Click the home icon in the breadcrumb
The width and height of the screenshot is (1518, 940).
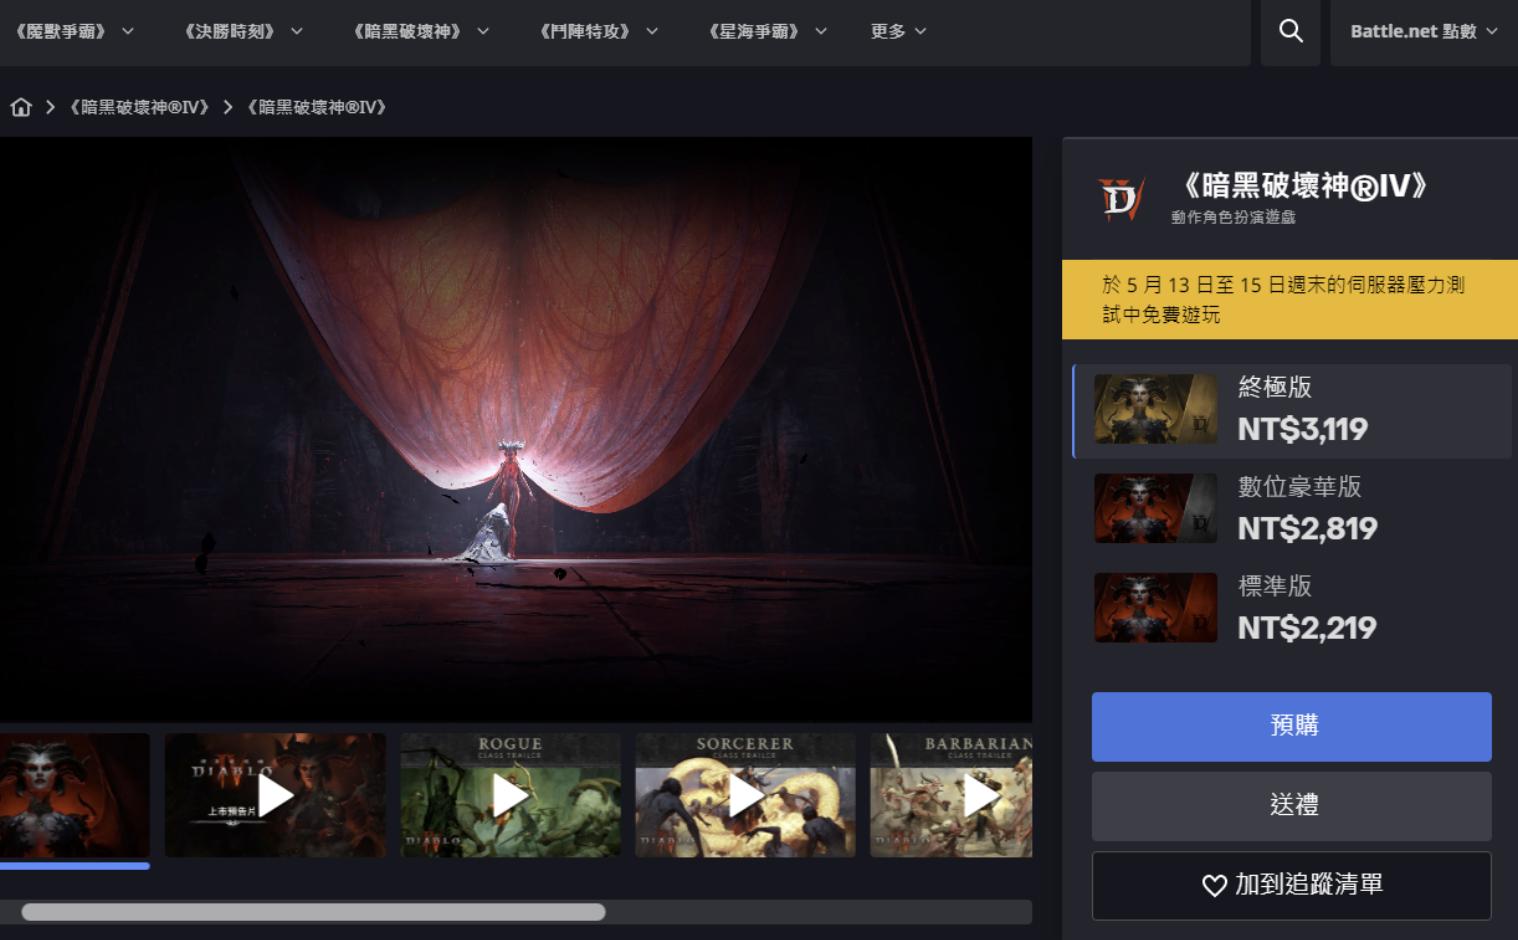click(x=20, y=106)
